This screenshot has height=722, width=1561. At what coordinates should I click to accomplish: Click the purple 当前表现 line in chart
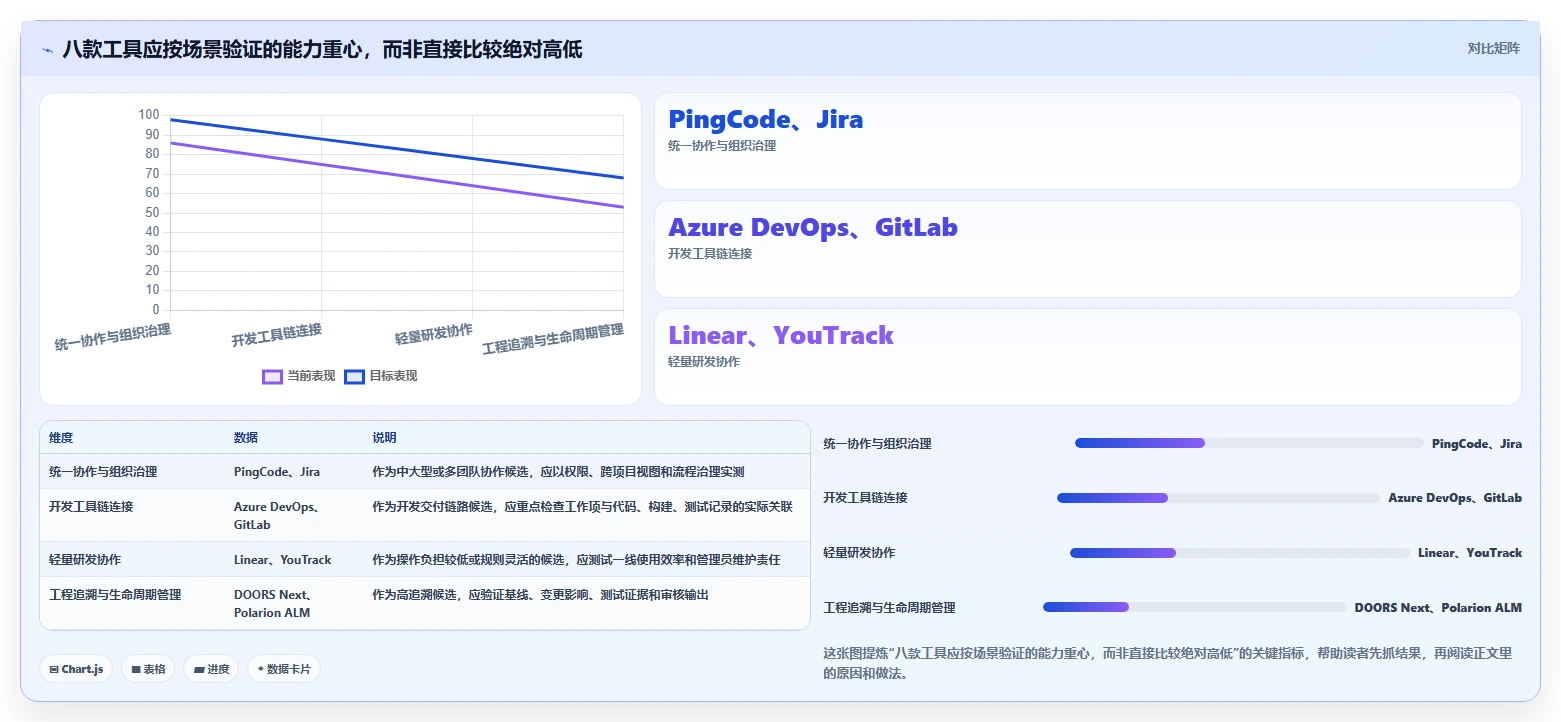(x=397, y=175)
